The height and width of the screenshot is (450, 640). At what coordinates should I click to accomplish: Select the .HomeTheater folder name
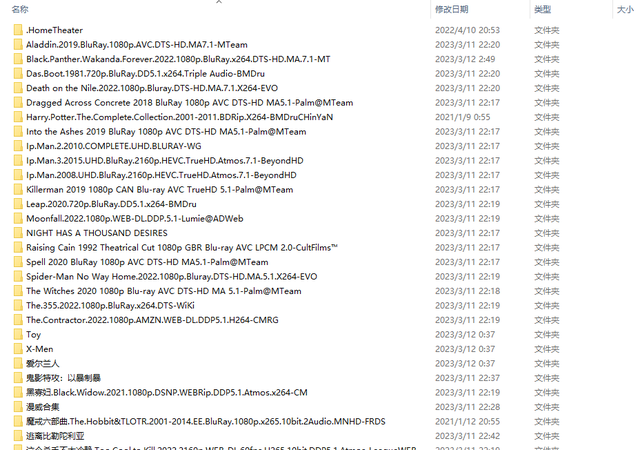54,30
